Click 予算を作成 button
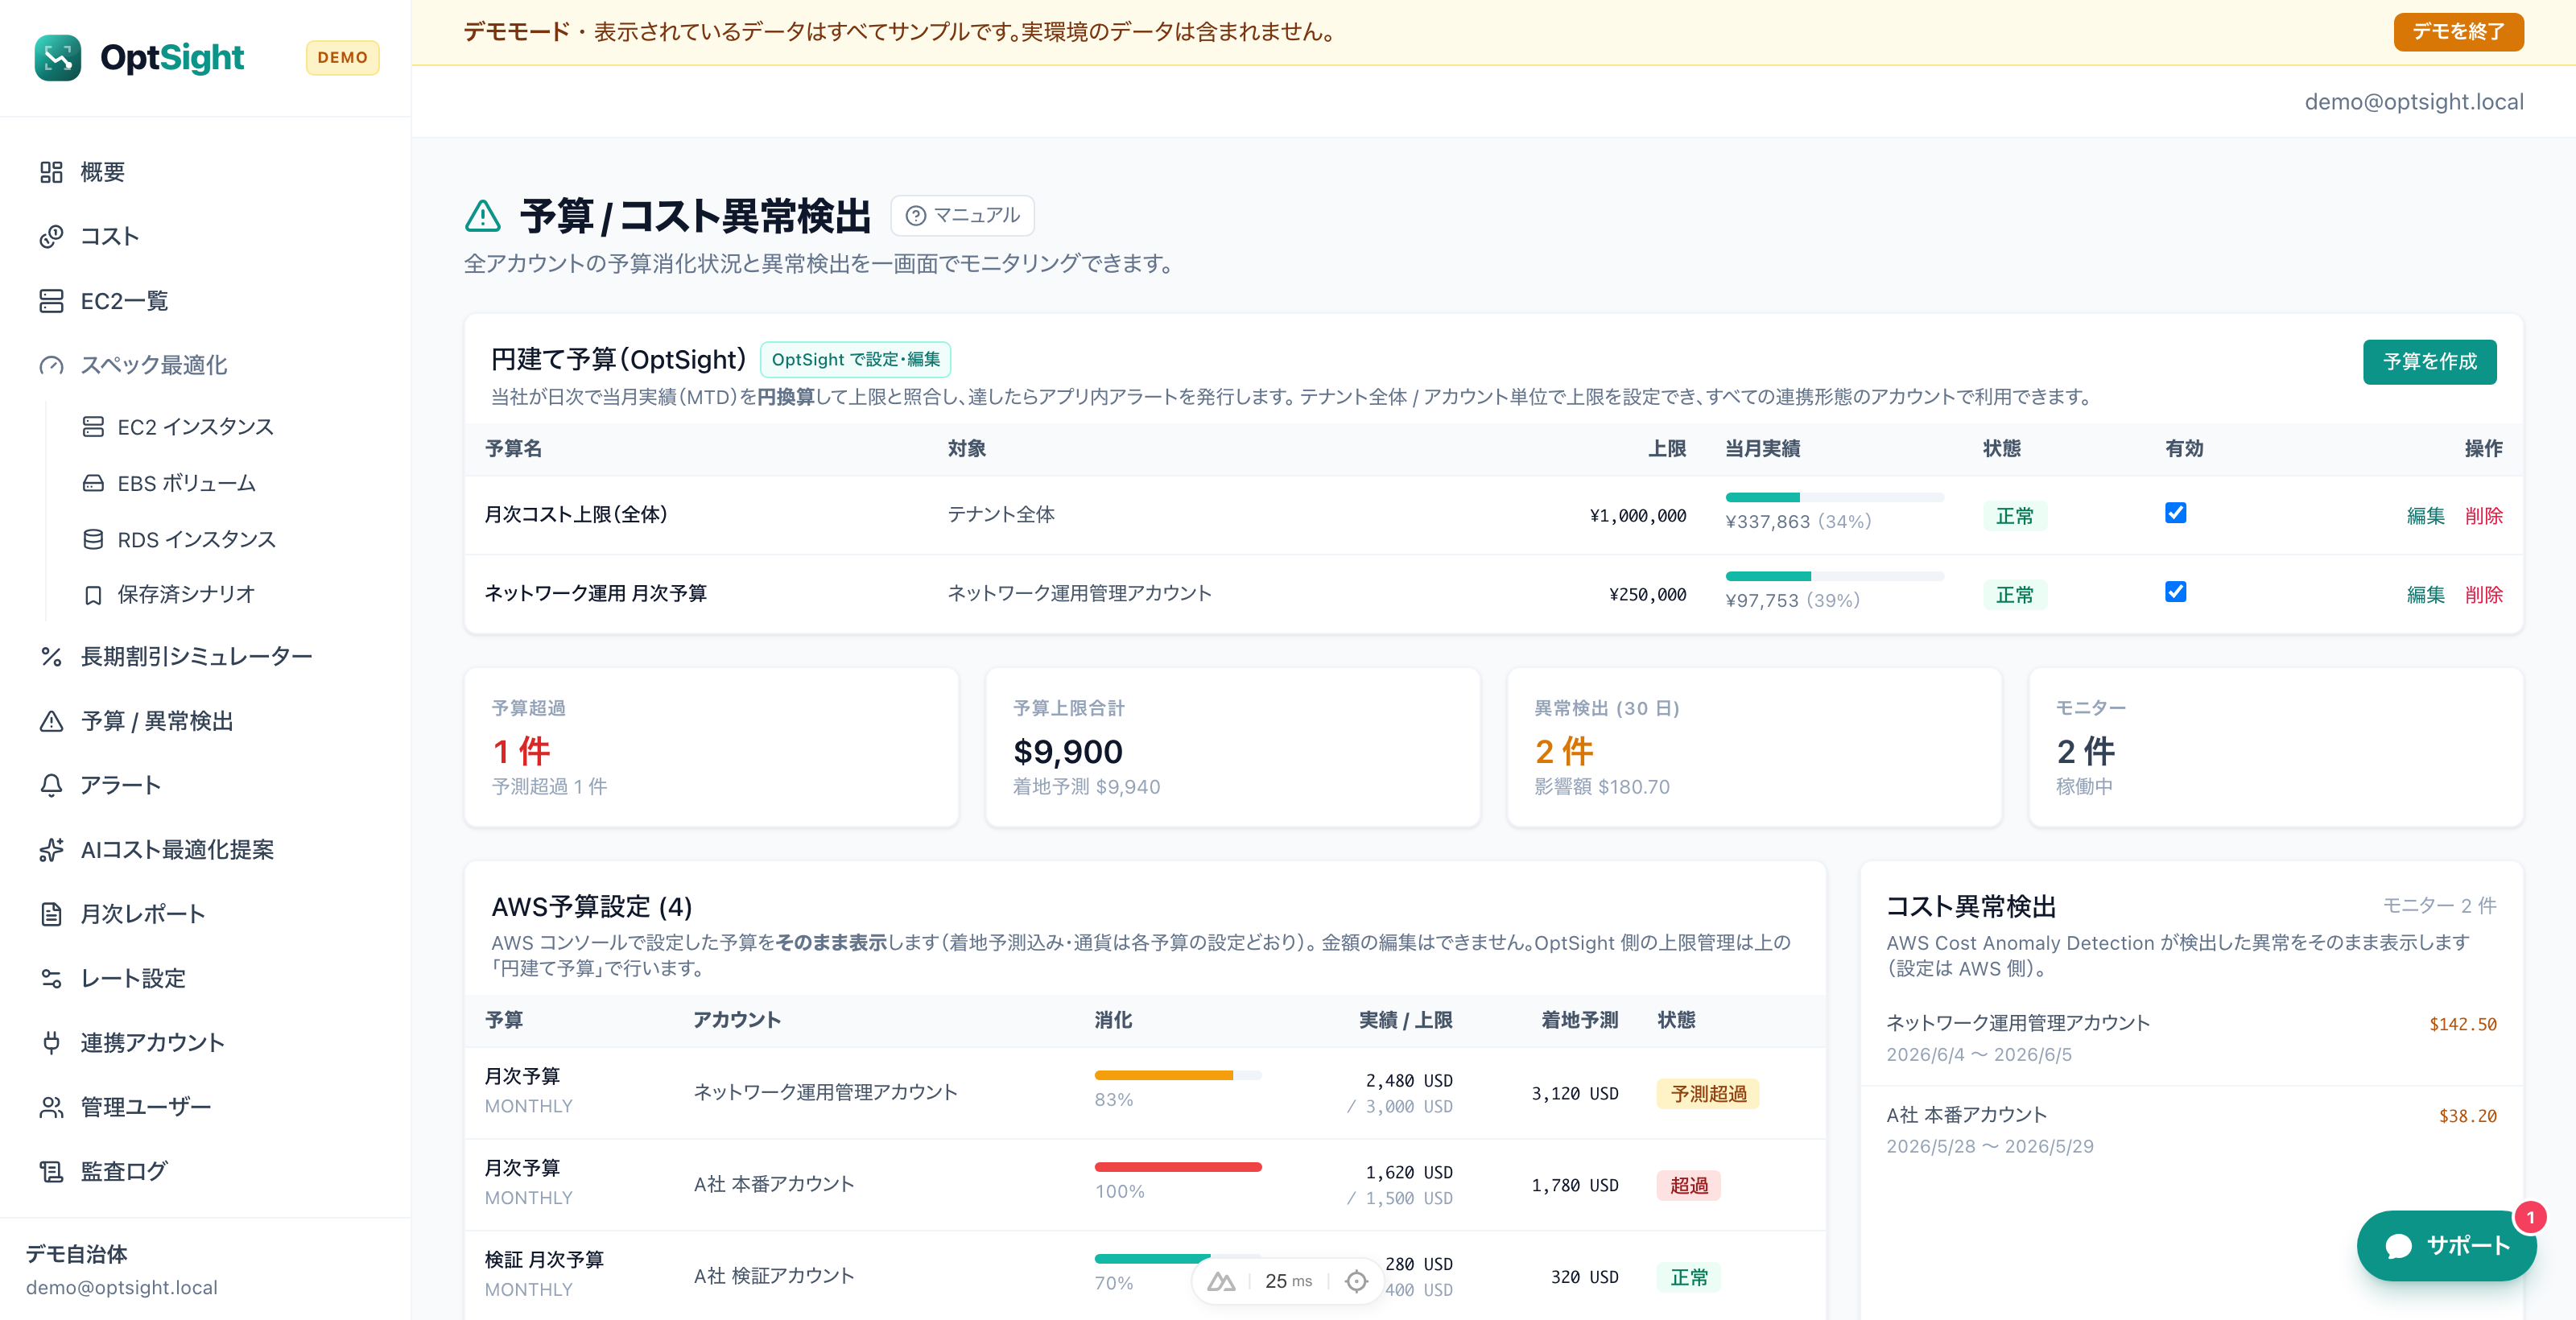2576x1320 pixels. coord(2429,362)
